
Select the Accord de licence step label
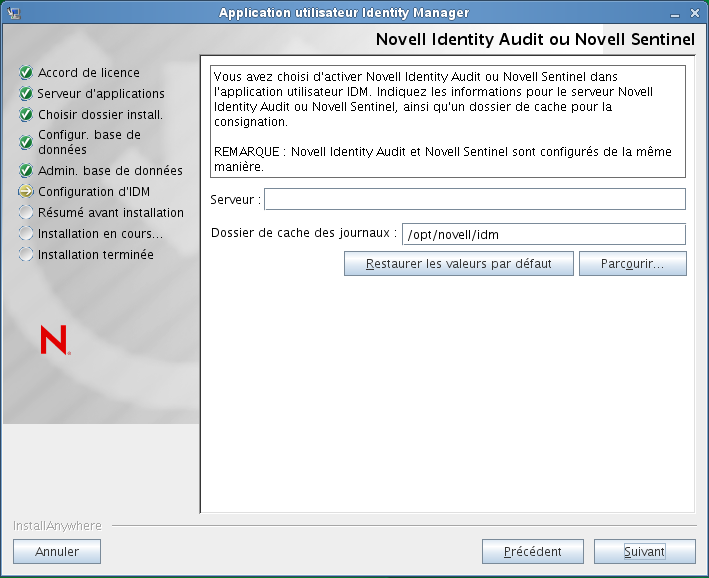click(x=89, y=72)
